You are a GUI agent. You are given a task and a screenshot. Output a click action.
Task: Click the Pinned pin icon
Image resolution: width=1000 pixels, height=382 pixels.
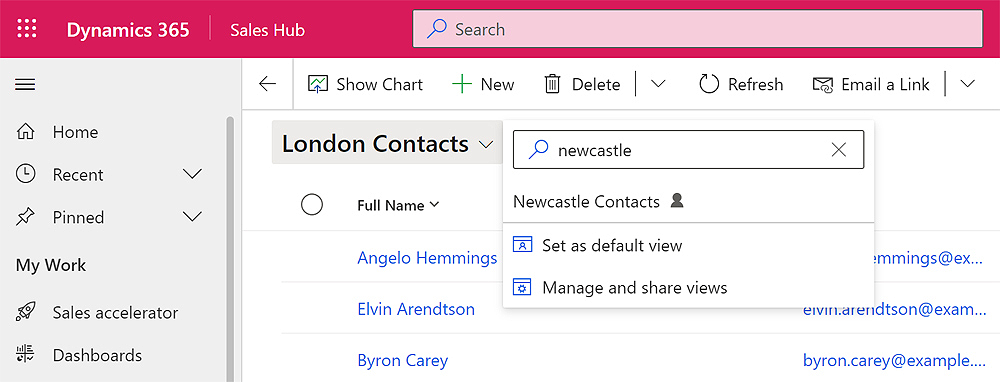point(26,217)
